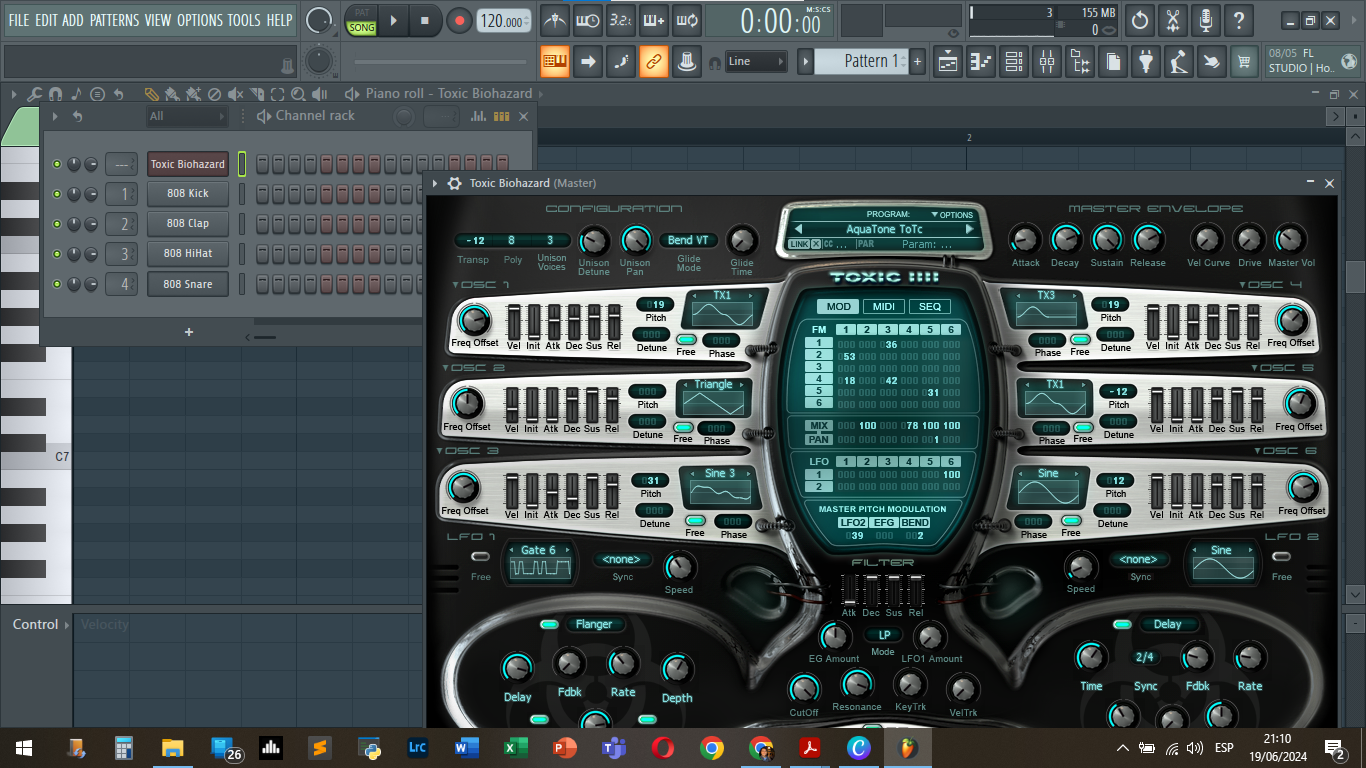Viewport: 1366px width, 768px height.
Task: Switch to the MIDI tab in Toxic
Action: pos(883,306)
